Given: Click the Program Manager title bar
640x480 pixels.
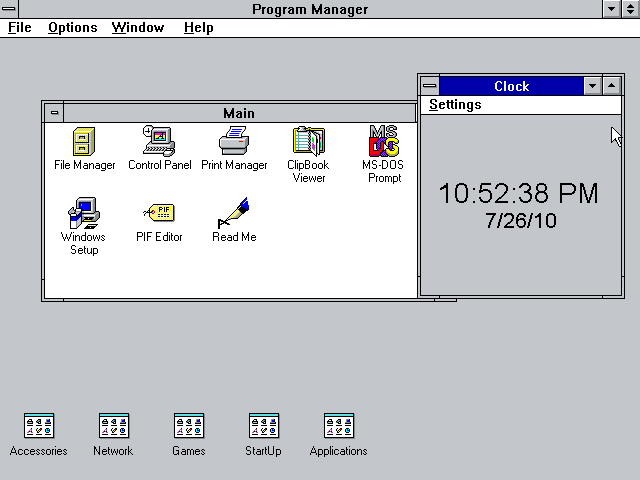Looking at the screenshot, I should 310,9.
